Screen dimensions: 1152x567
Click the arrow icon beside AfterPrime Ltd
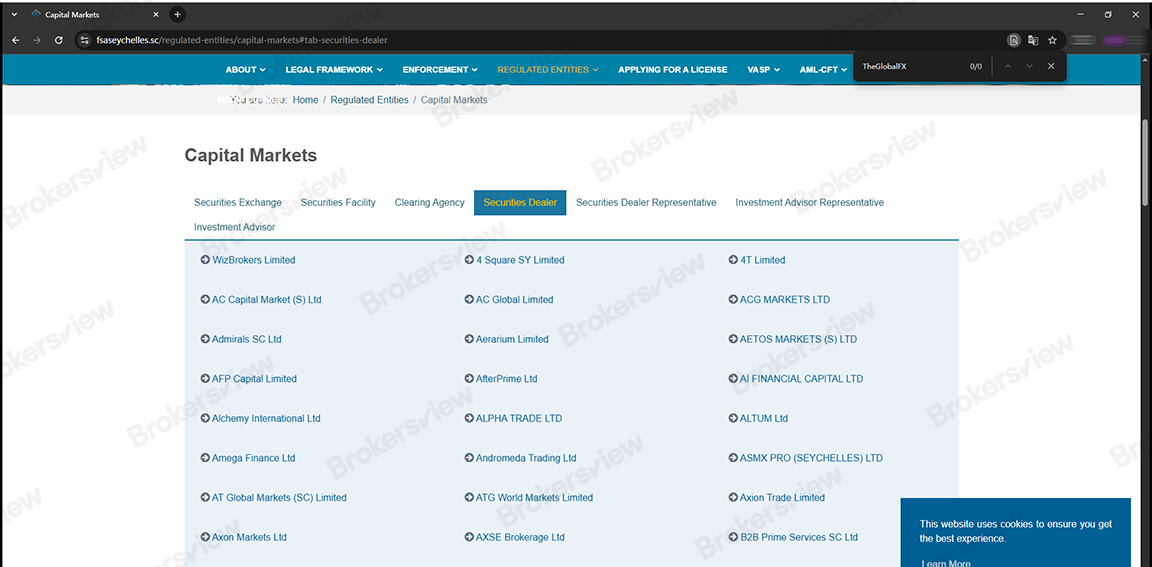[469, 379]
